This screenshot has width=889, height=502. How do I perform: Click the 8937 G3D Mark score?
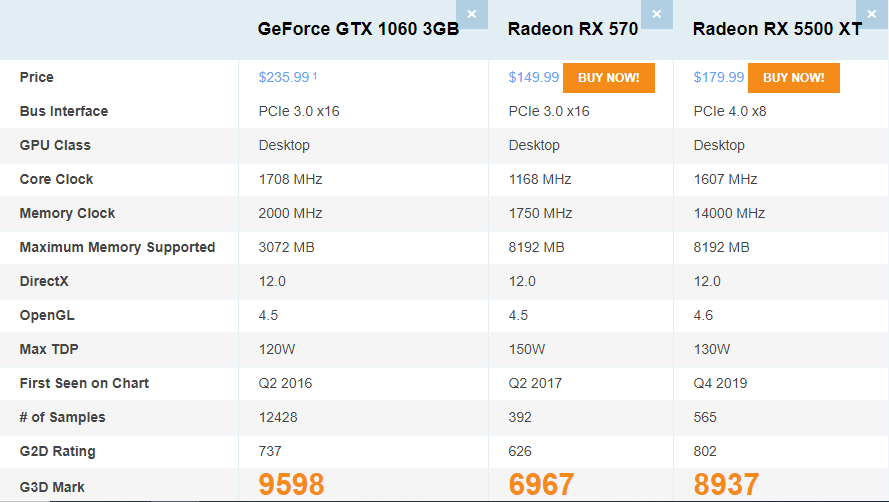(x=726, y=484)
